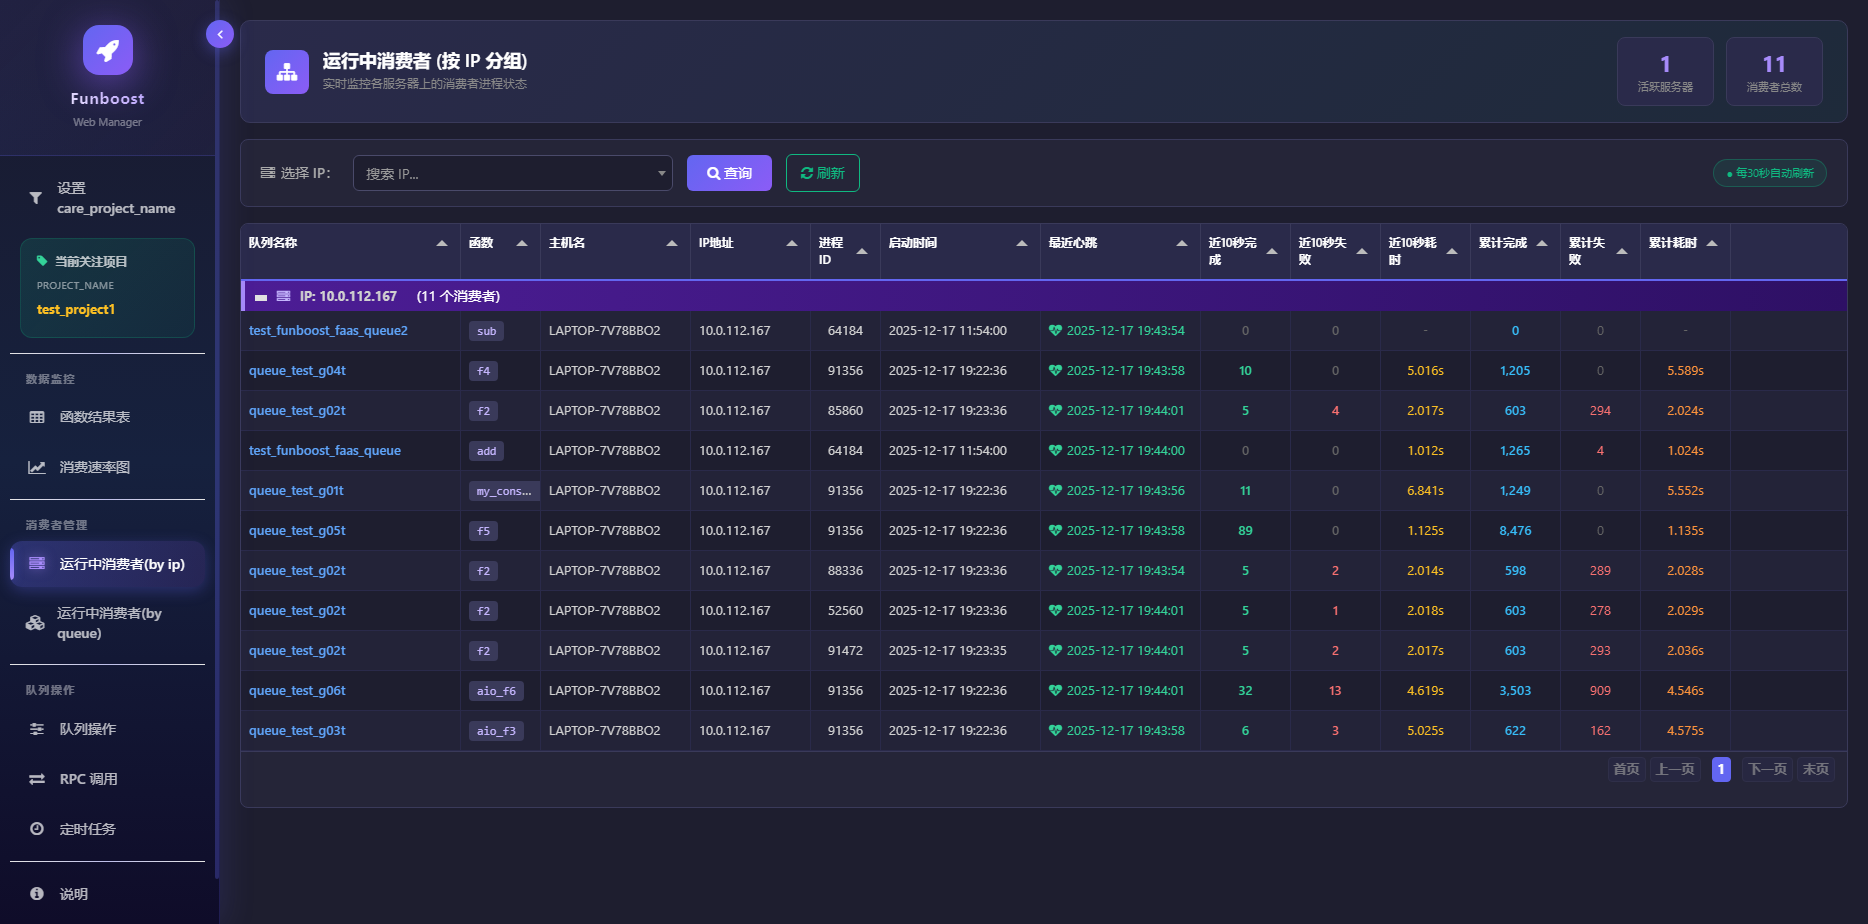Open the function results table icon
This screenshot has width=1868, height=924.
[x=37, y=417]
